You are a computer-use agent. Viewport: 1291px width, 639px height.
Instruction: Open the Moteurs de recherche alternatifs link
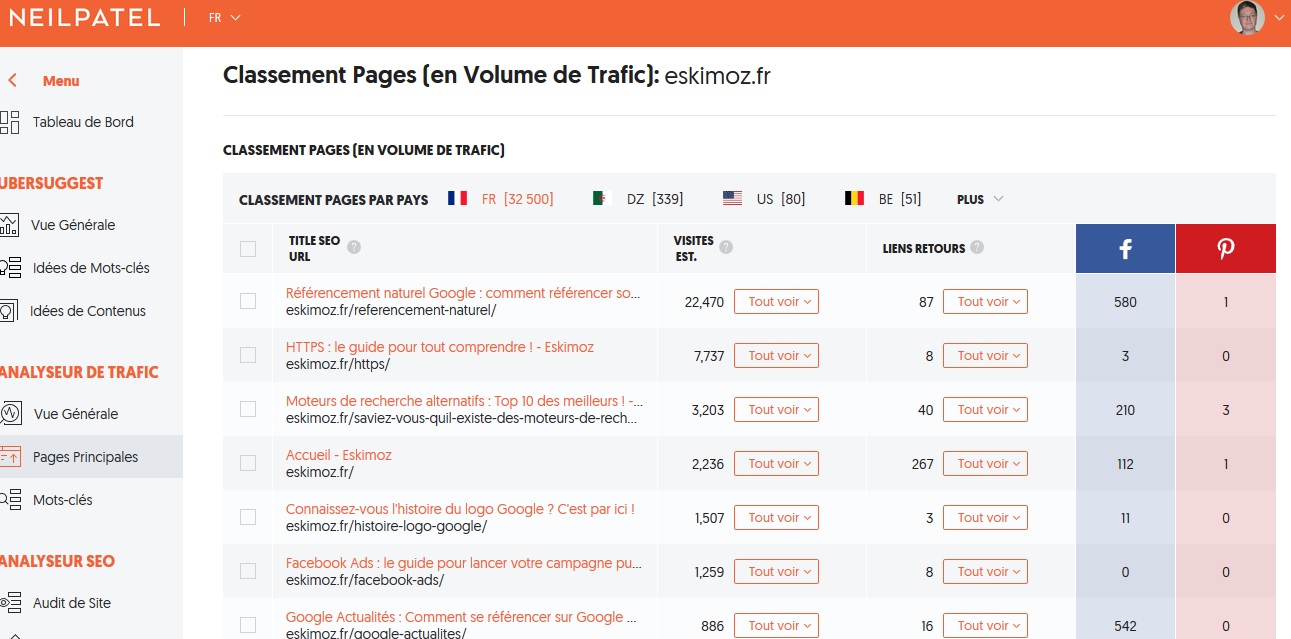(464, 401)
